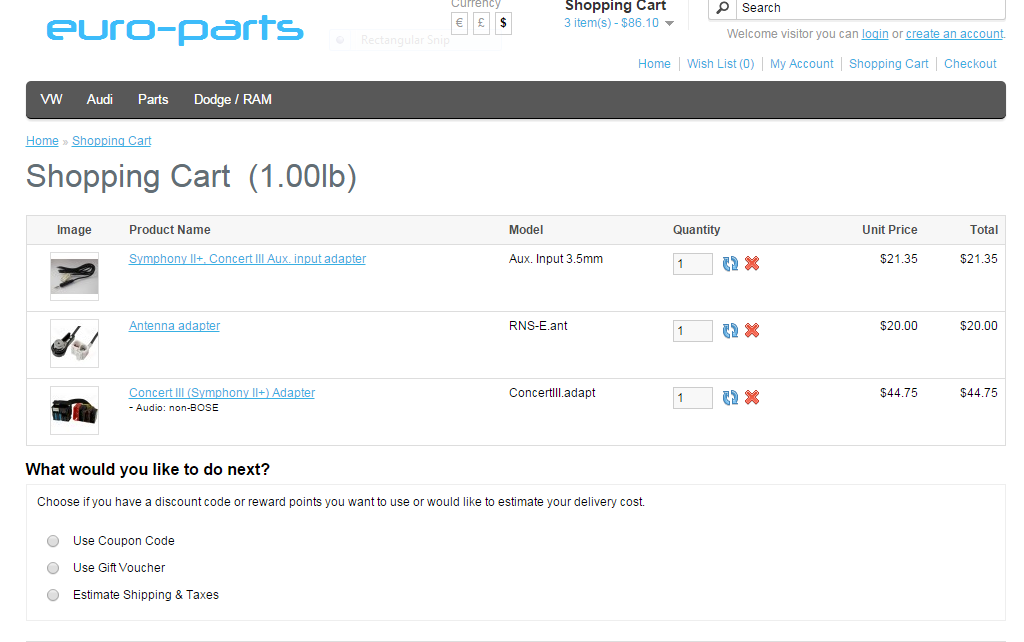
Task: Open the Audi menu
Action: [x=100, y=99]
